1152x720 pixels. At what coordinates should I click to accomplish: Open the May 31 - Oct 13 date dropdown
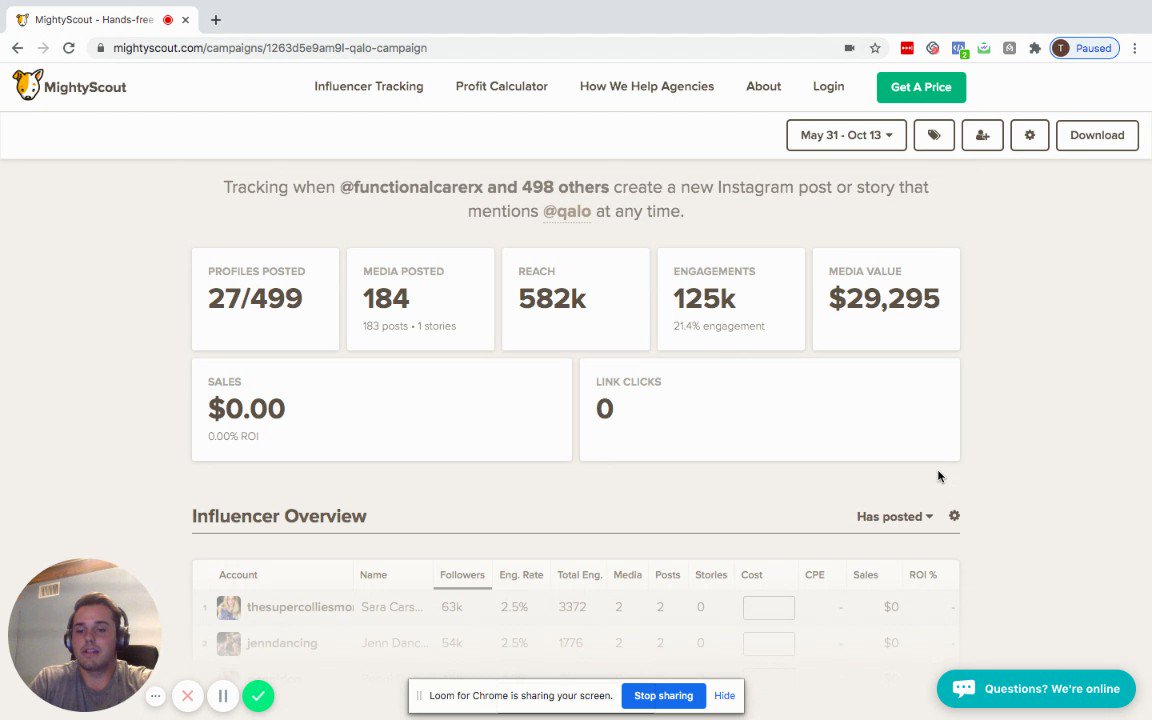[x=846, y=135]
